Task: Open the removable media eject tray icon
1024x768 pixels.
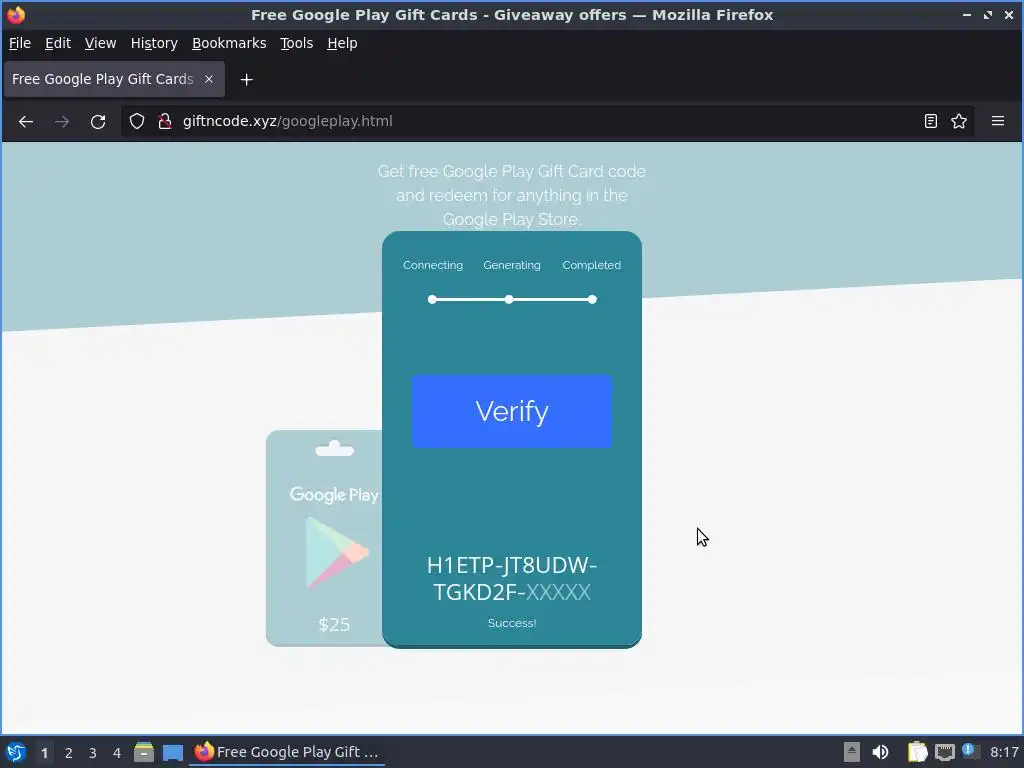Action: click(852, 752)
